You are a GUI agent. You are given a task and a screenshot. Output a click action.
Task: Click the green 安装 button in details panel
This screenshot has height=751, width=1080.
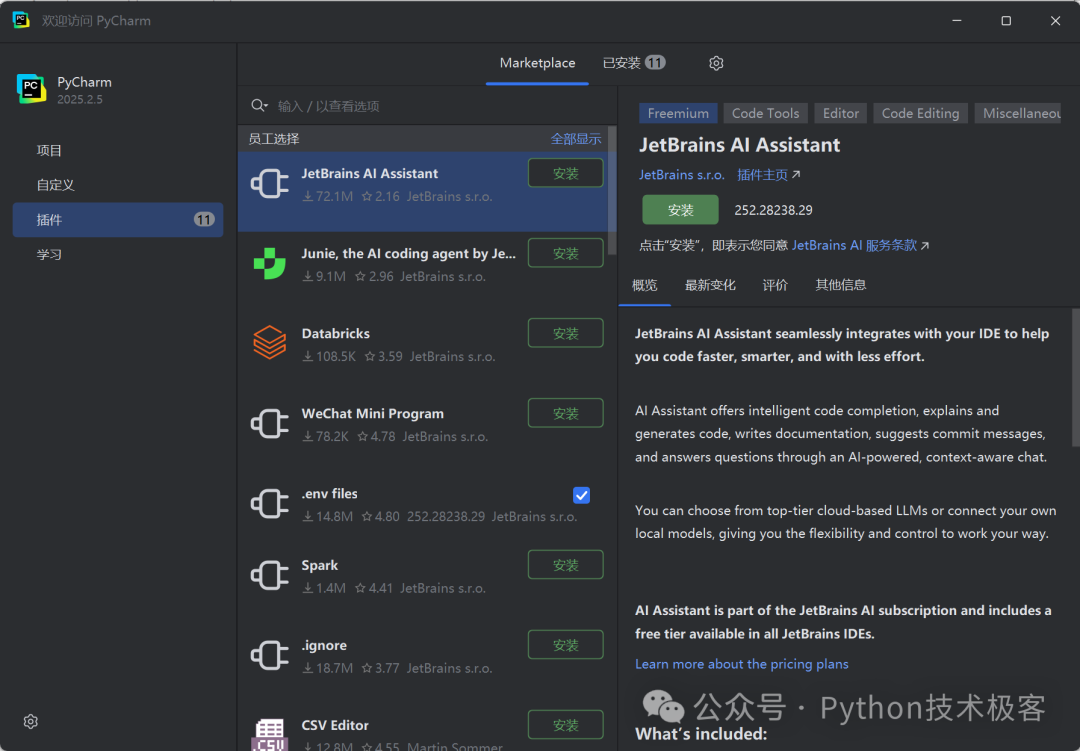[681, 210]
